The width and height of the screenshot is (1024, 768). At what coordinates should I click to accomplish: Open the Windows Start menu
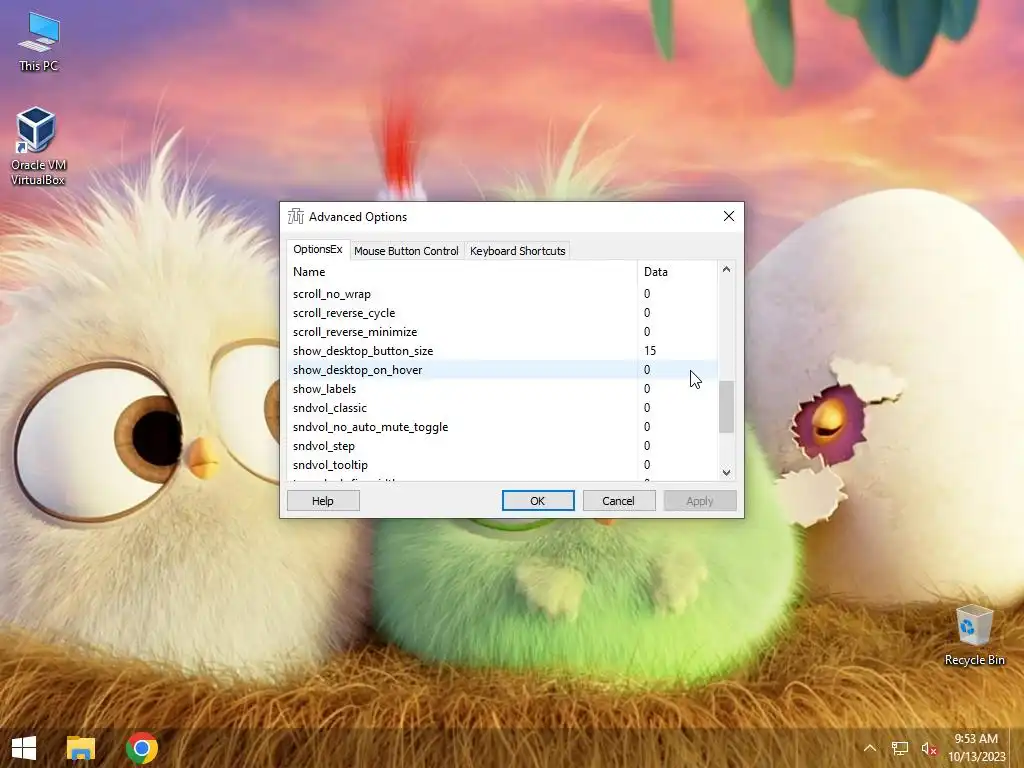click(x=24, y=748)
